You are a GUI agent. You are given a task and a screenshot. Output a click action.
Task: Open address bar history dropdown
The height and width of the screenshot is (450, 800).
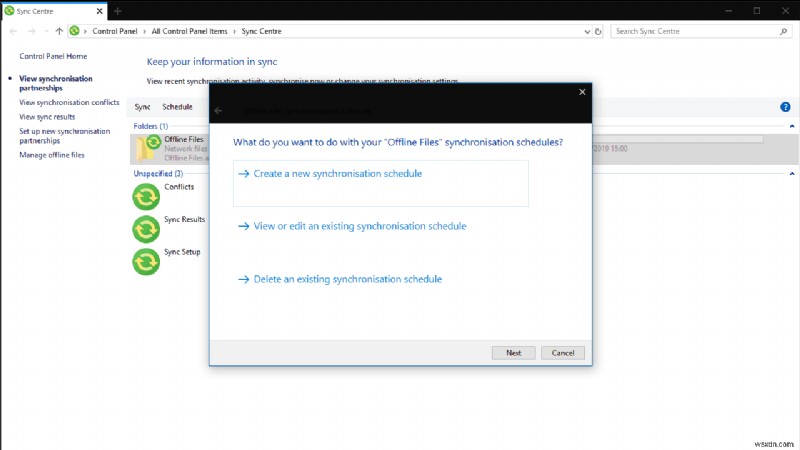pos(587,32)
